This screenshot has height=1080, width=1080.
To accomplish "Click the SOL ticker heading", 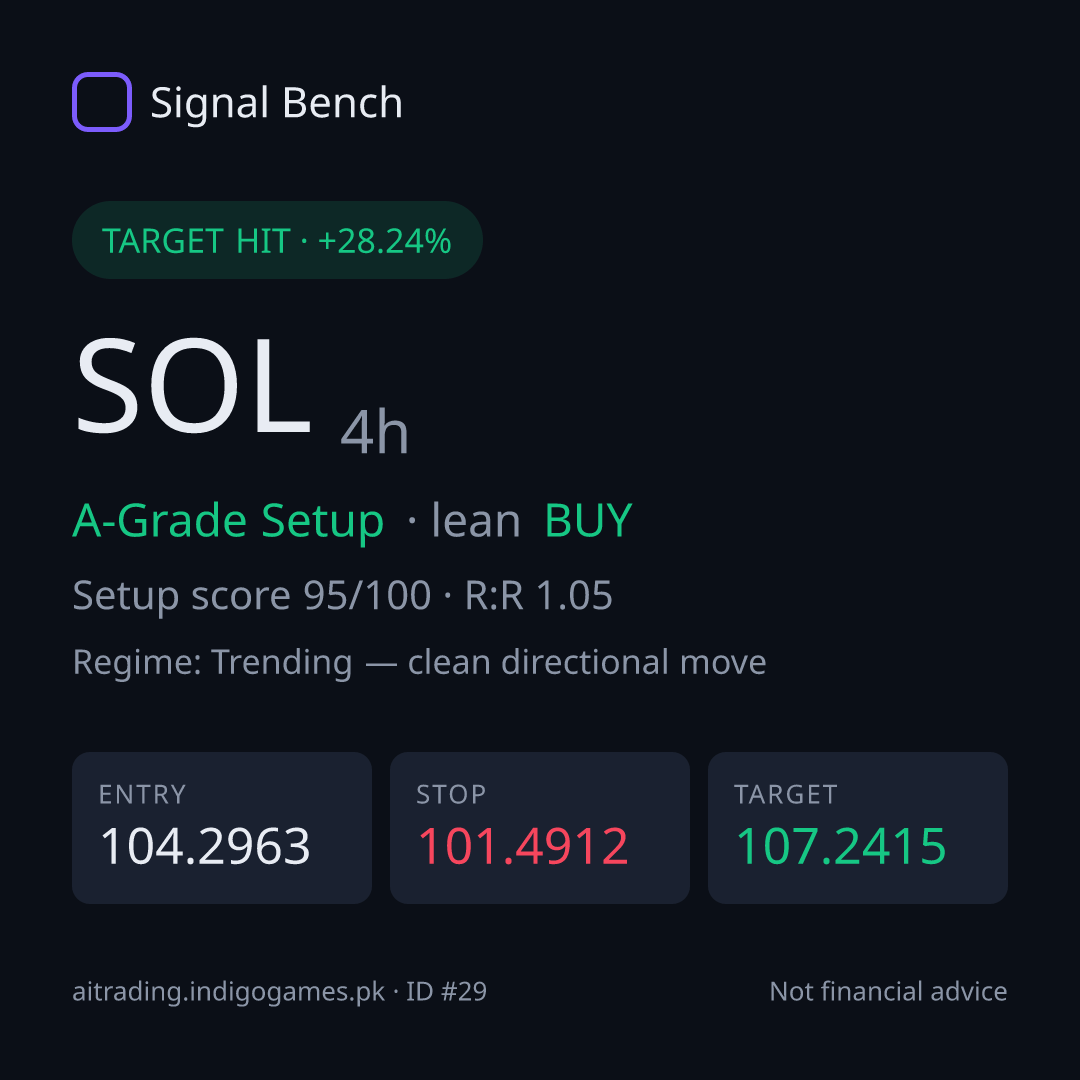I will (192, 385).
